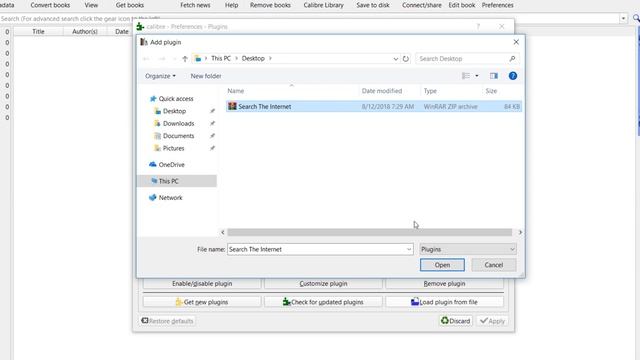
Task: Sort calibre book list by Title
Action: tap(38, 31)
